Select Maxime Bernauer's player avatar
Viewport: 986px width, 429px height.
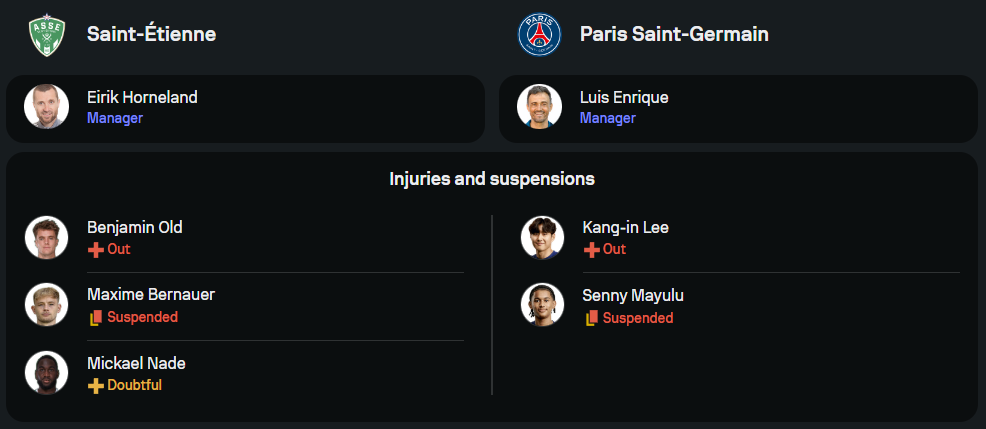[46, 305]
